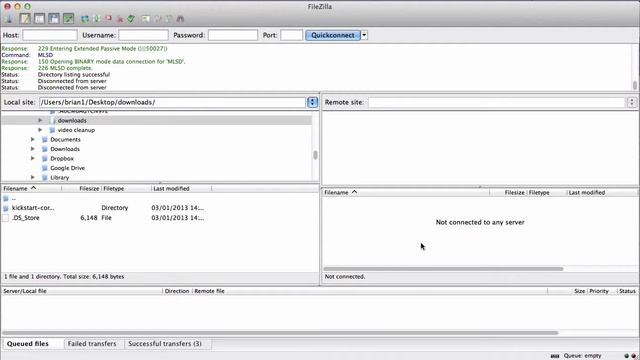Click the Password input field

tap(233, 35)
